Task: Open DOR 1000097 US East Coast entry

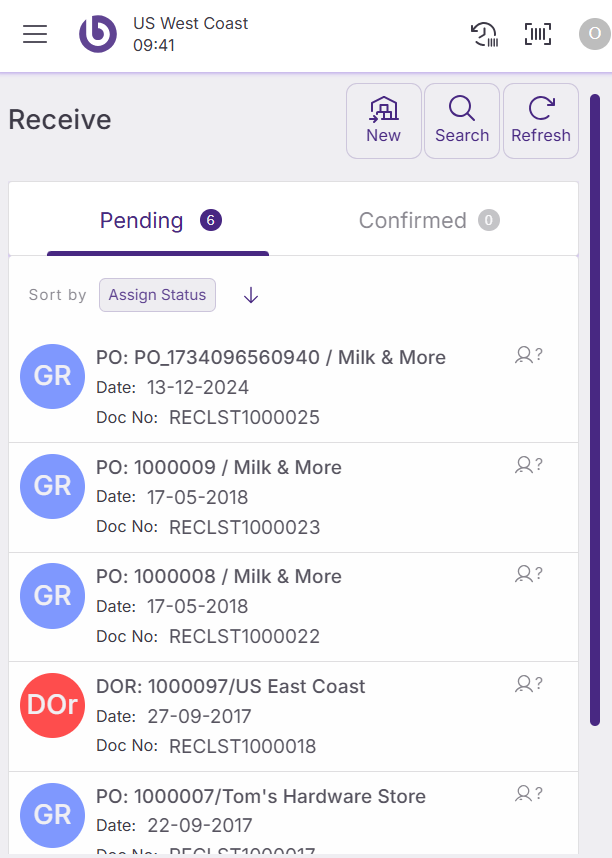Action: click(x=231, y=687)
